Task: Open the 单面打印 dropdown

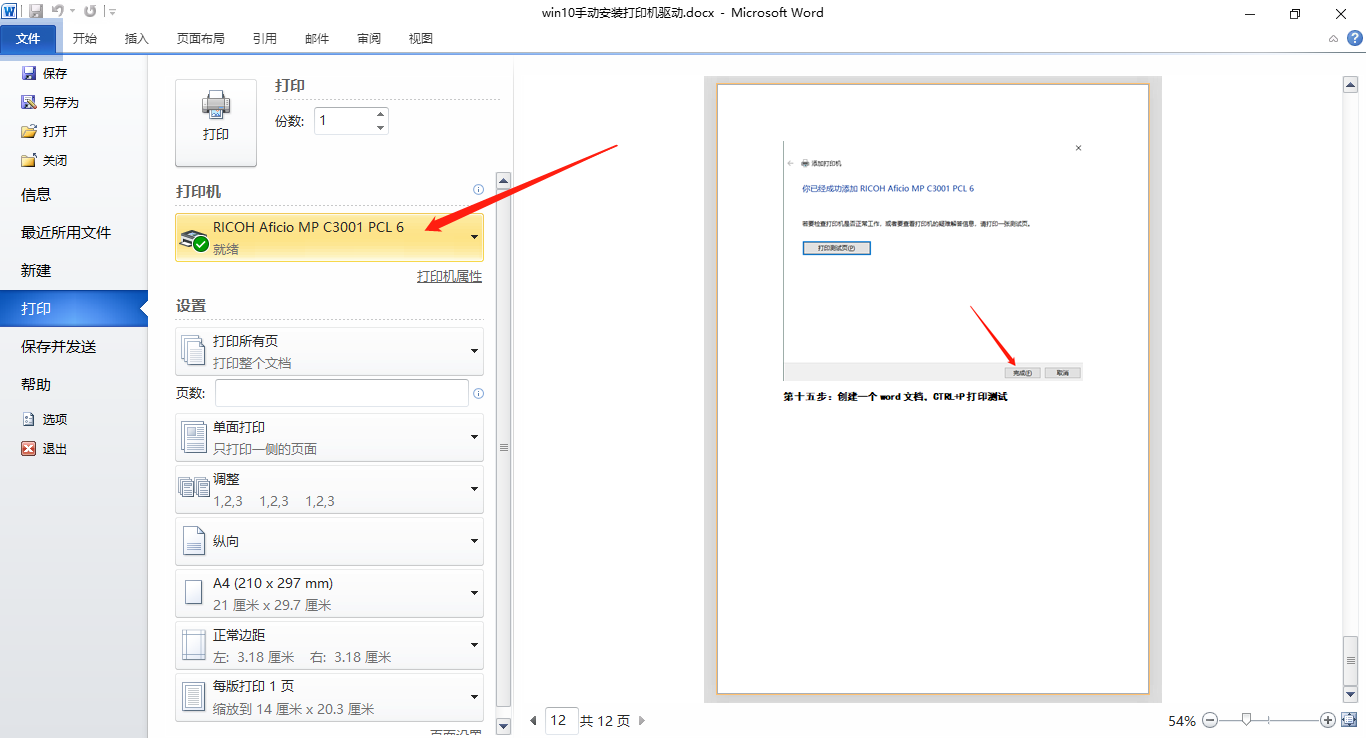Action: [329, 437]
